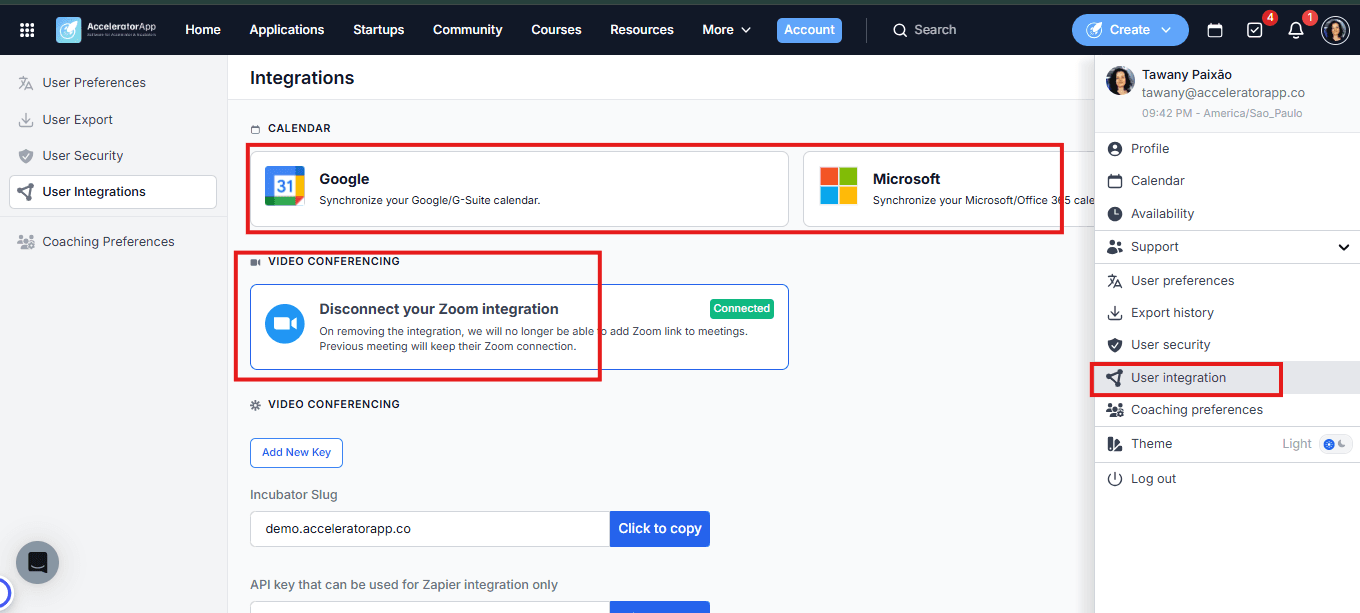Open Community in the top navigation
Screen dimensions: 1360x613
(x=468, y=30)
